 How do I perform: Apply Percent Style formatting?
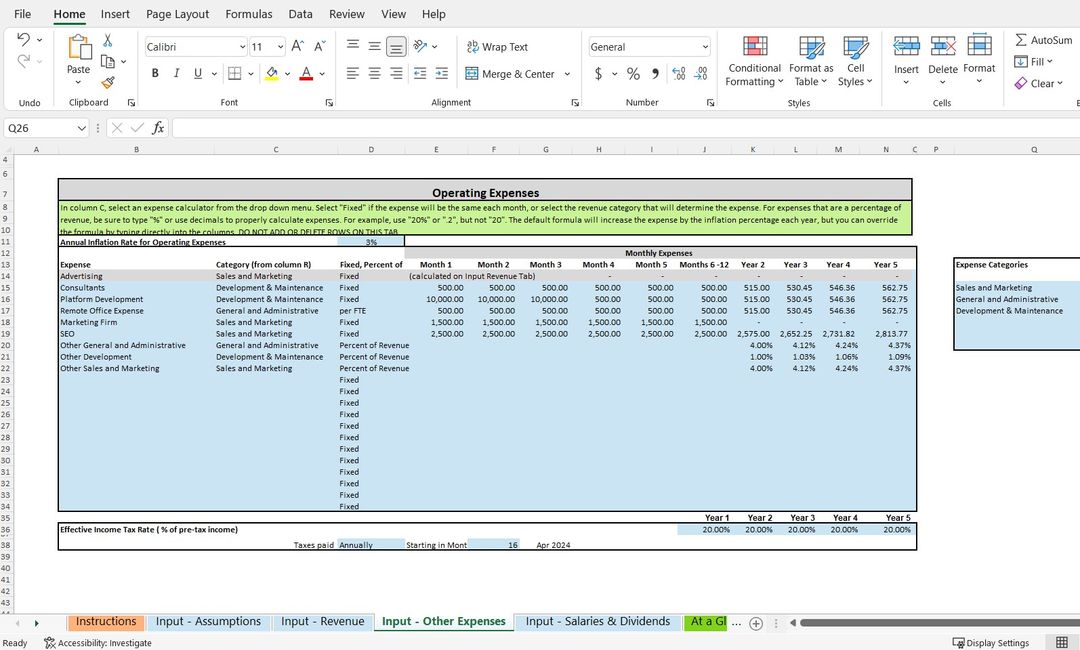click(631, 73)
